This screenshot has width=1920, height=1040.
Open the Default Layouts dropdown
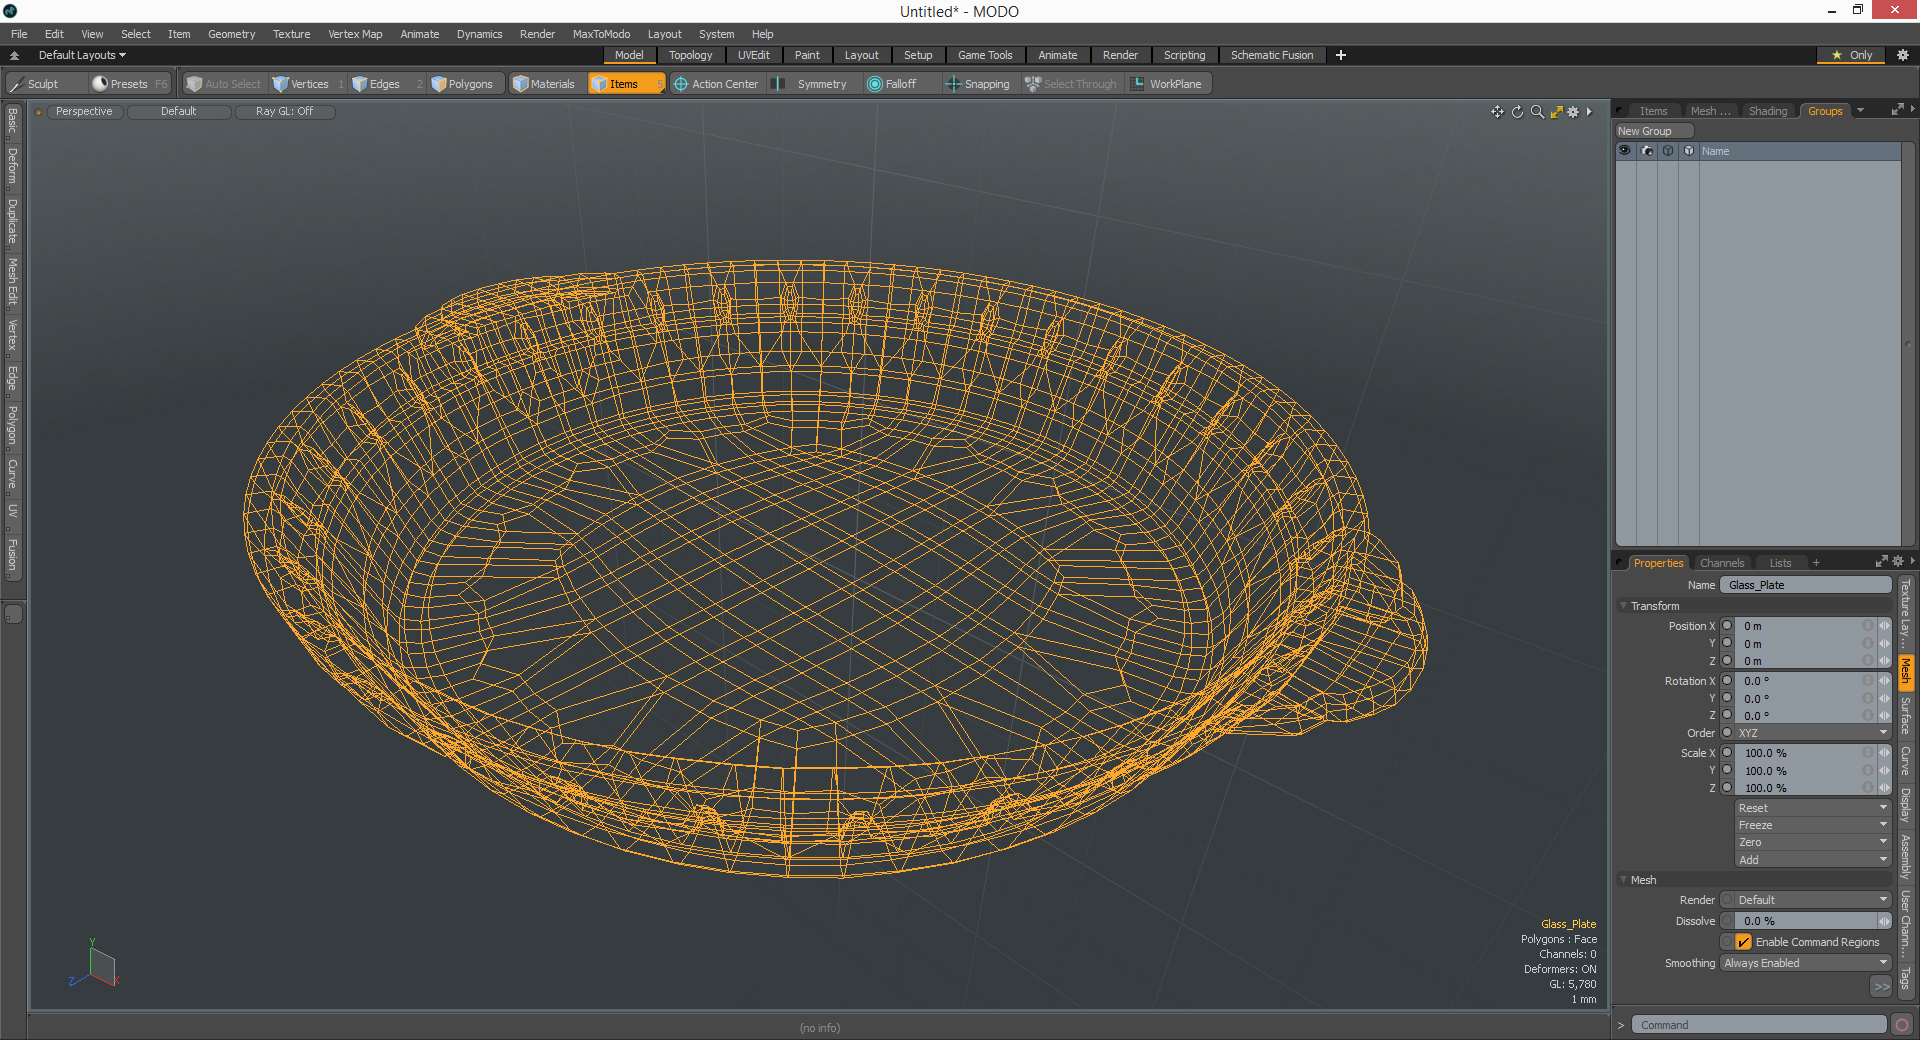(x=82, y=55)
